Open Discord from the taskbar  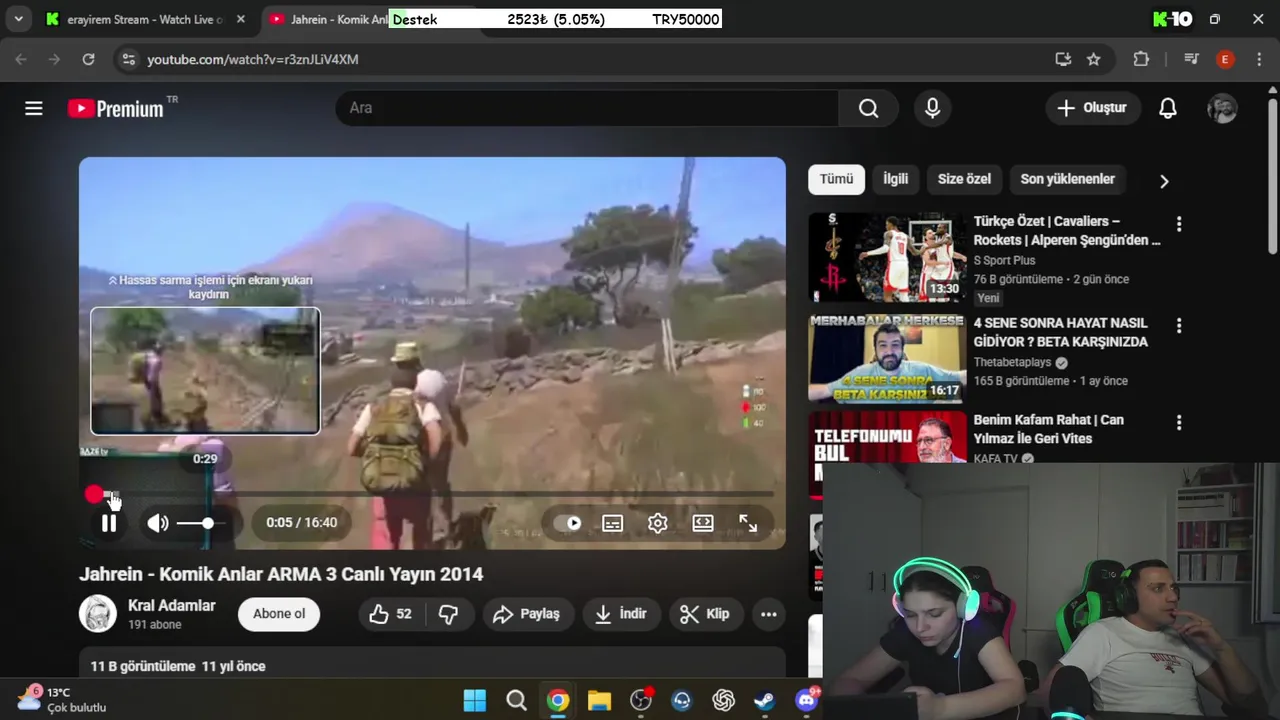point(806,700)
